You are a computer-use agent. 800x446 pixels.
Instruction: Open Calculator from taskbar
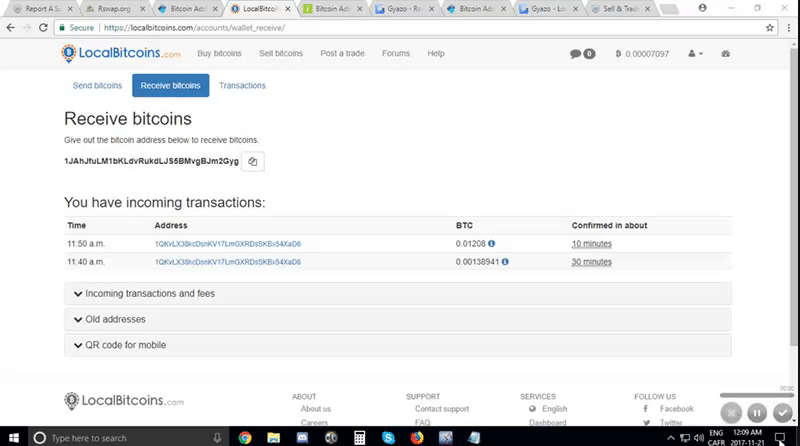click(360, 438)
